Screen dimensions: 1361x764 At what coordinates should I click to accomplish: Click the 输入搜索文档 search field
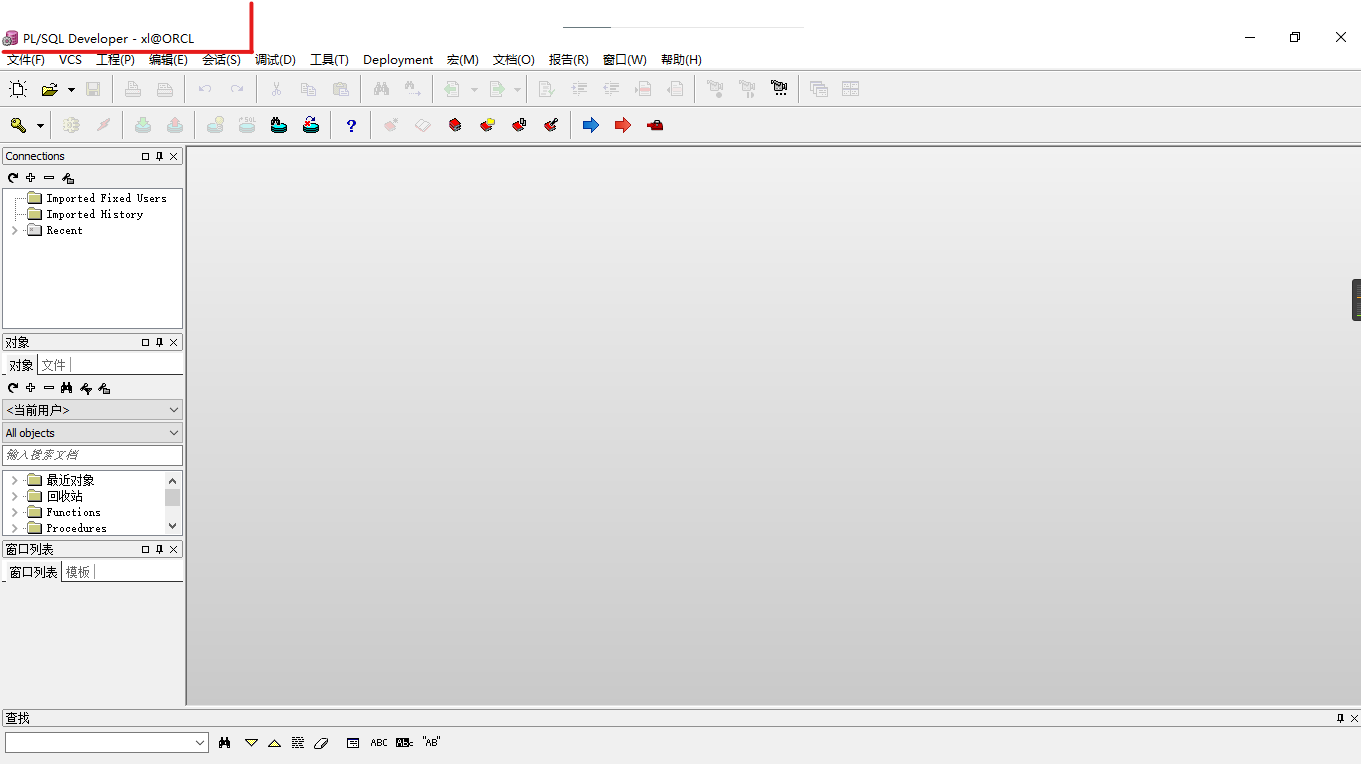92,455
